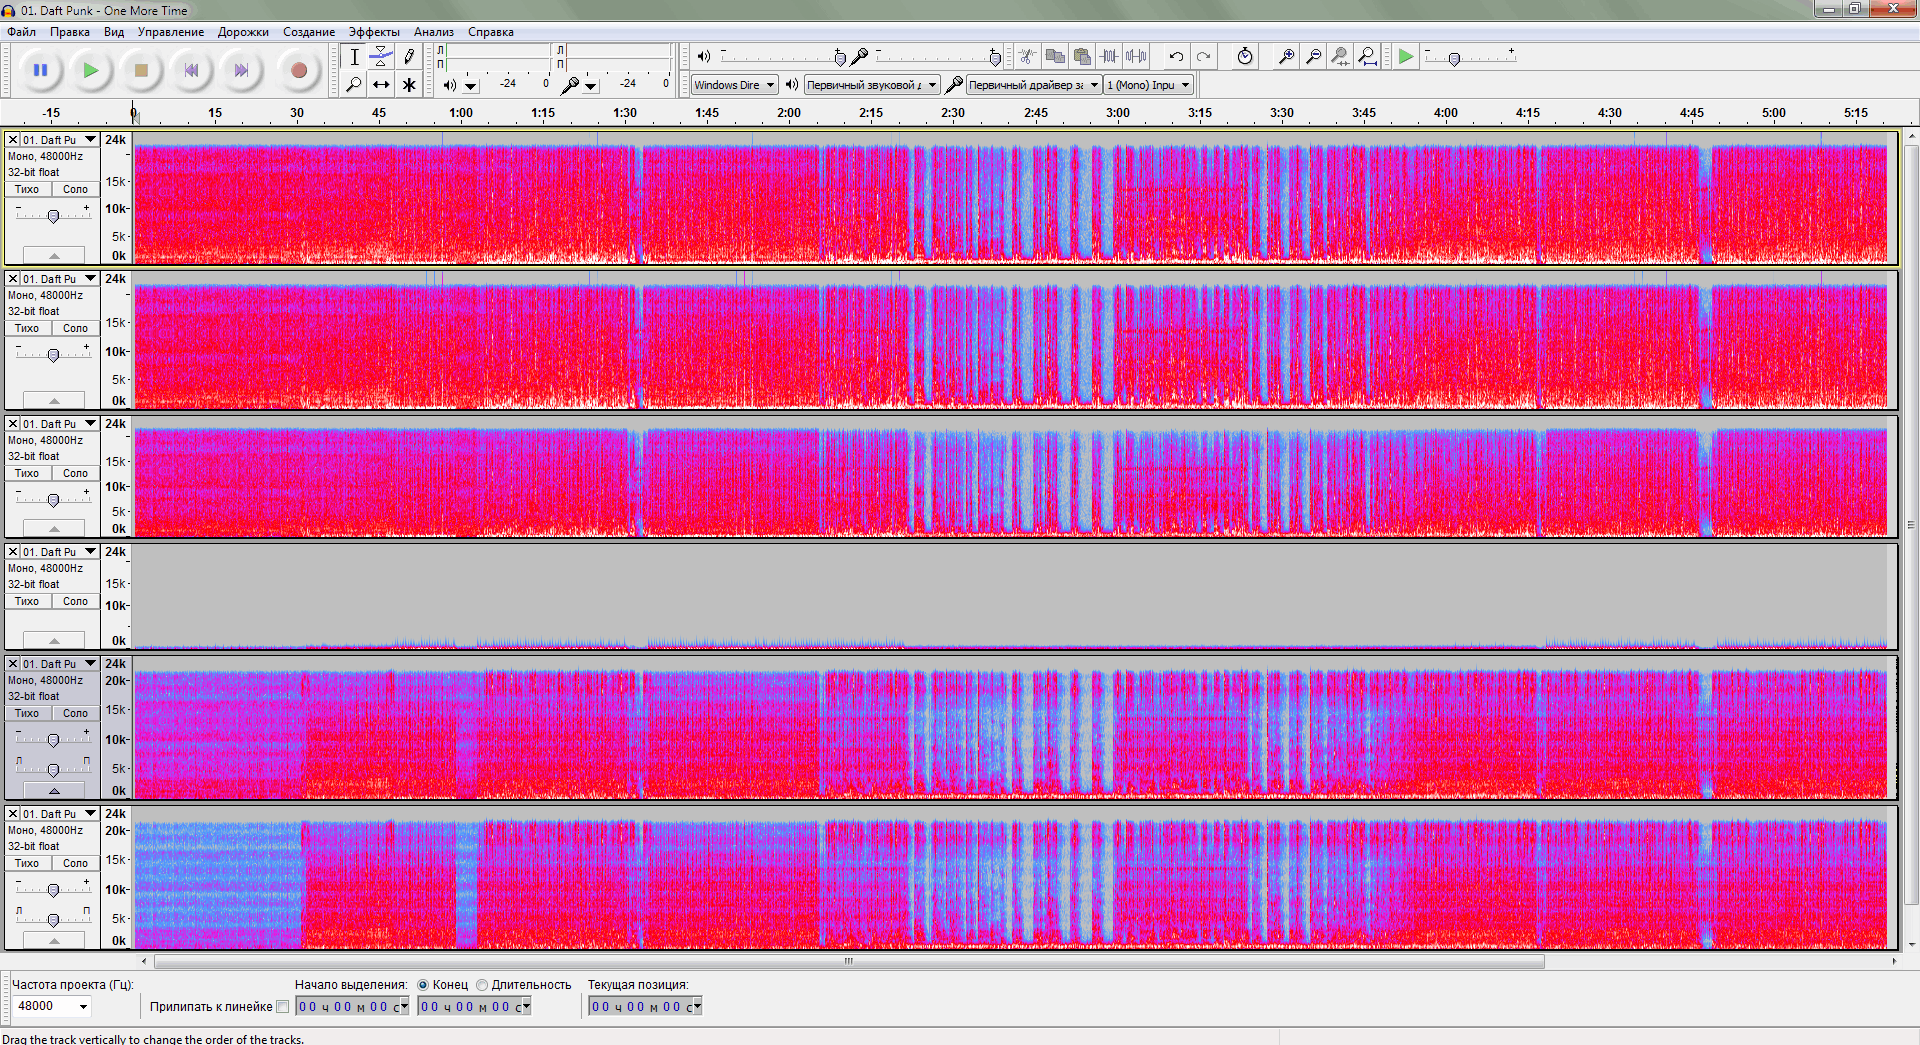Open the output meter dropdown arrow
1920x1045 pixels.
click(471, 86)
